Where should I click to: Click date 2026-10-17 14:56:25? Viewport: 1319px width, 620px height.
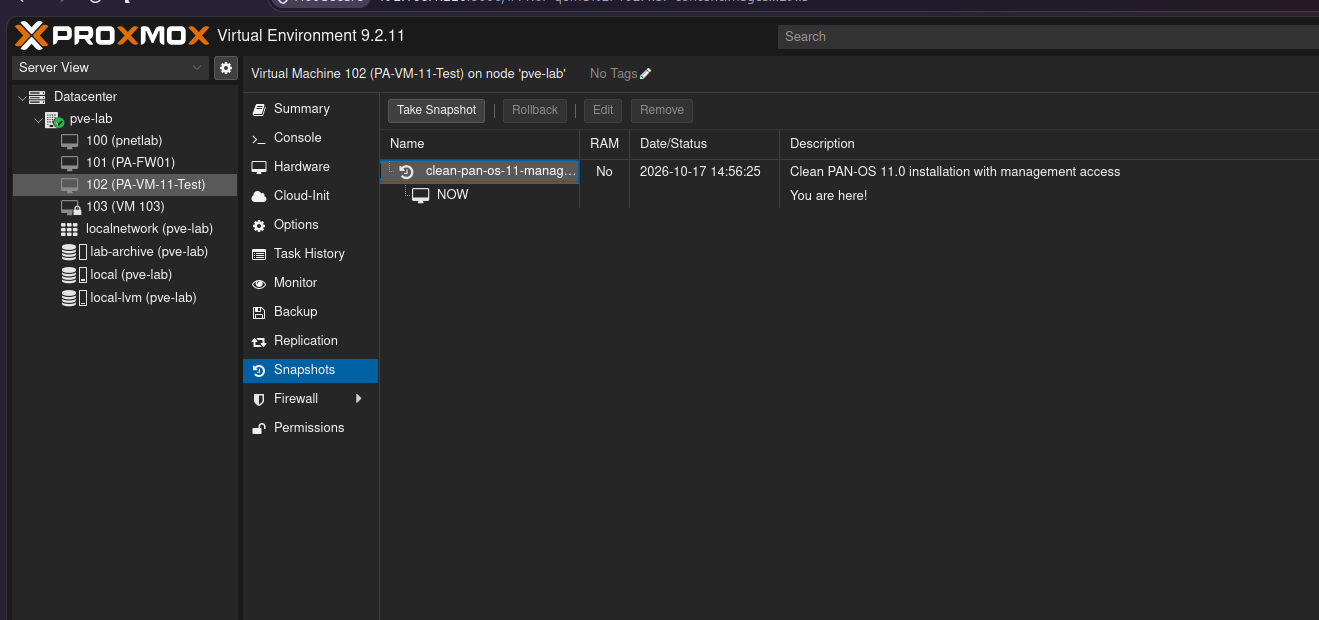(x=700, y=172)
